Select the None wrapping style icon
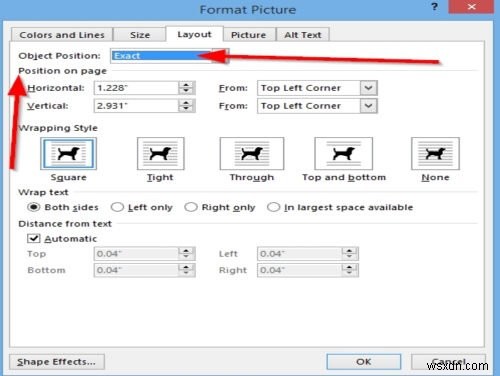This screenshot has height=376, width=500. tap(435, 154)
